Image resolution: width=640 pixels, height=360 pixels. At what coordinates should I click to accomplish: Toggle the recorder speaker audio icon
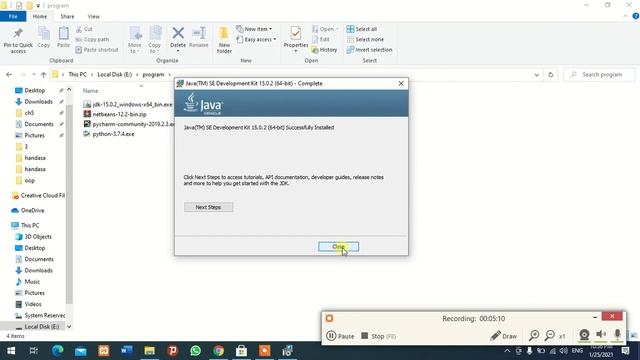[601, 335]
